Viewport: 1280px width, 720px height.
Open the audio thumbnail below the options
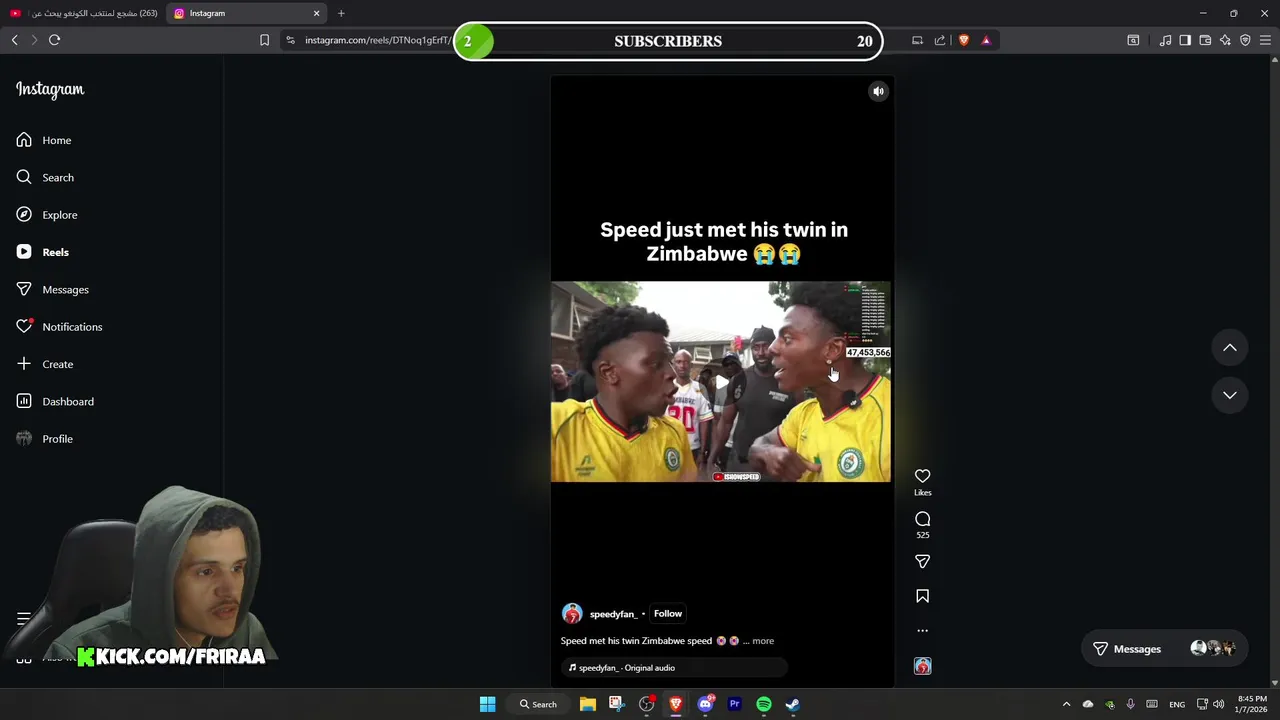click(x=922, y=666)
